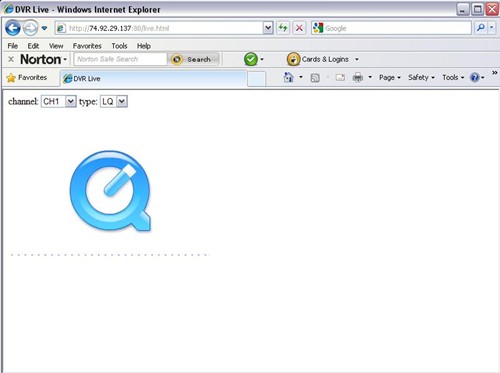The width and height of the screenshot is (500, 373).
Task: Open the File menu
Action: click(x=13, y=46)
